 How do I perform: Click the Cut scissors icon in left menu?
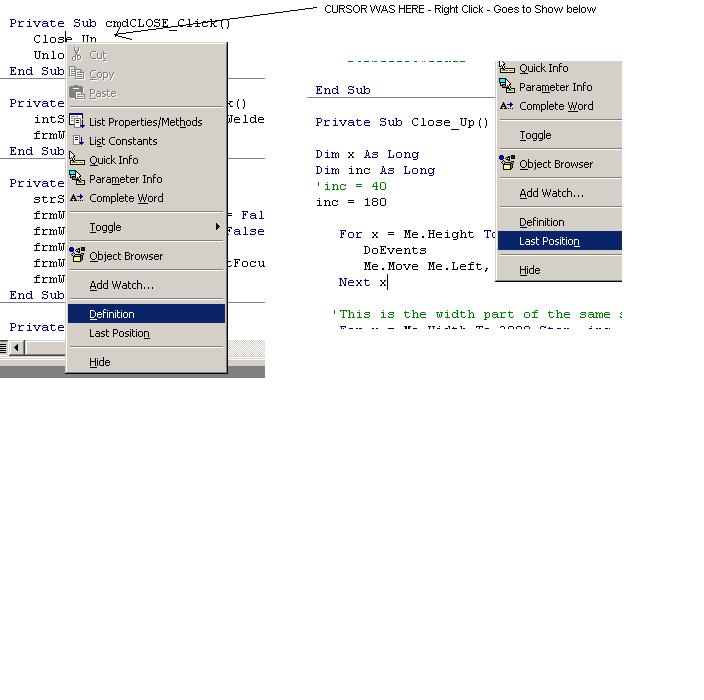pyautogui.click(x=77, y=55)
